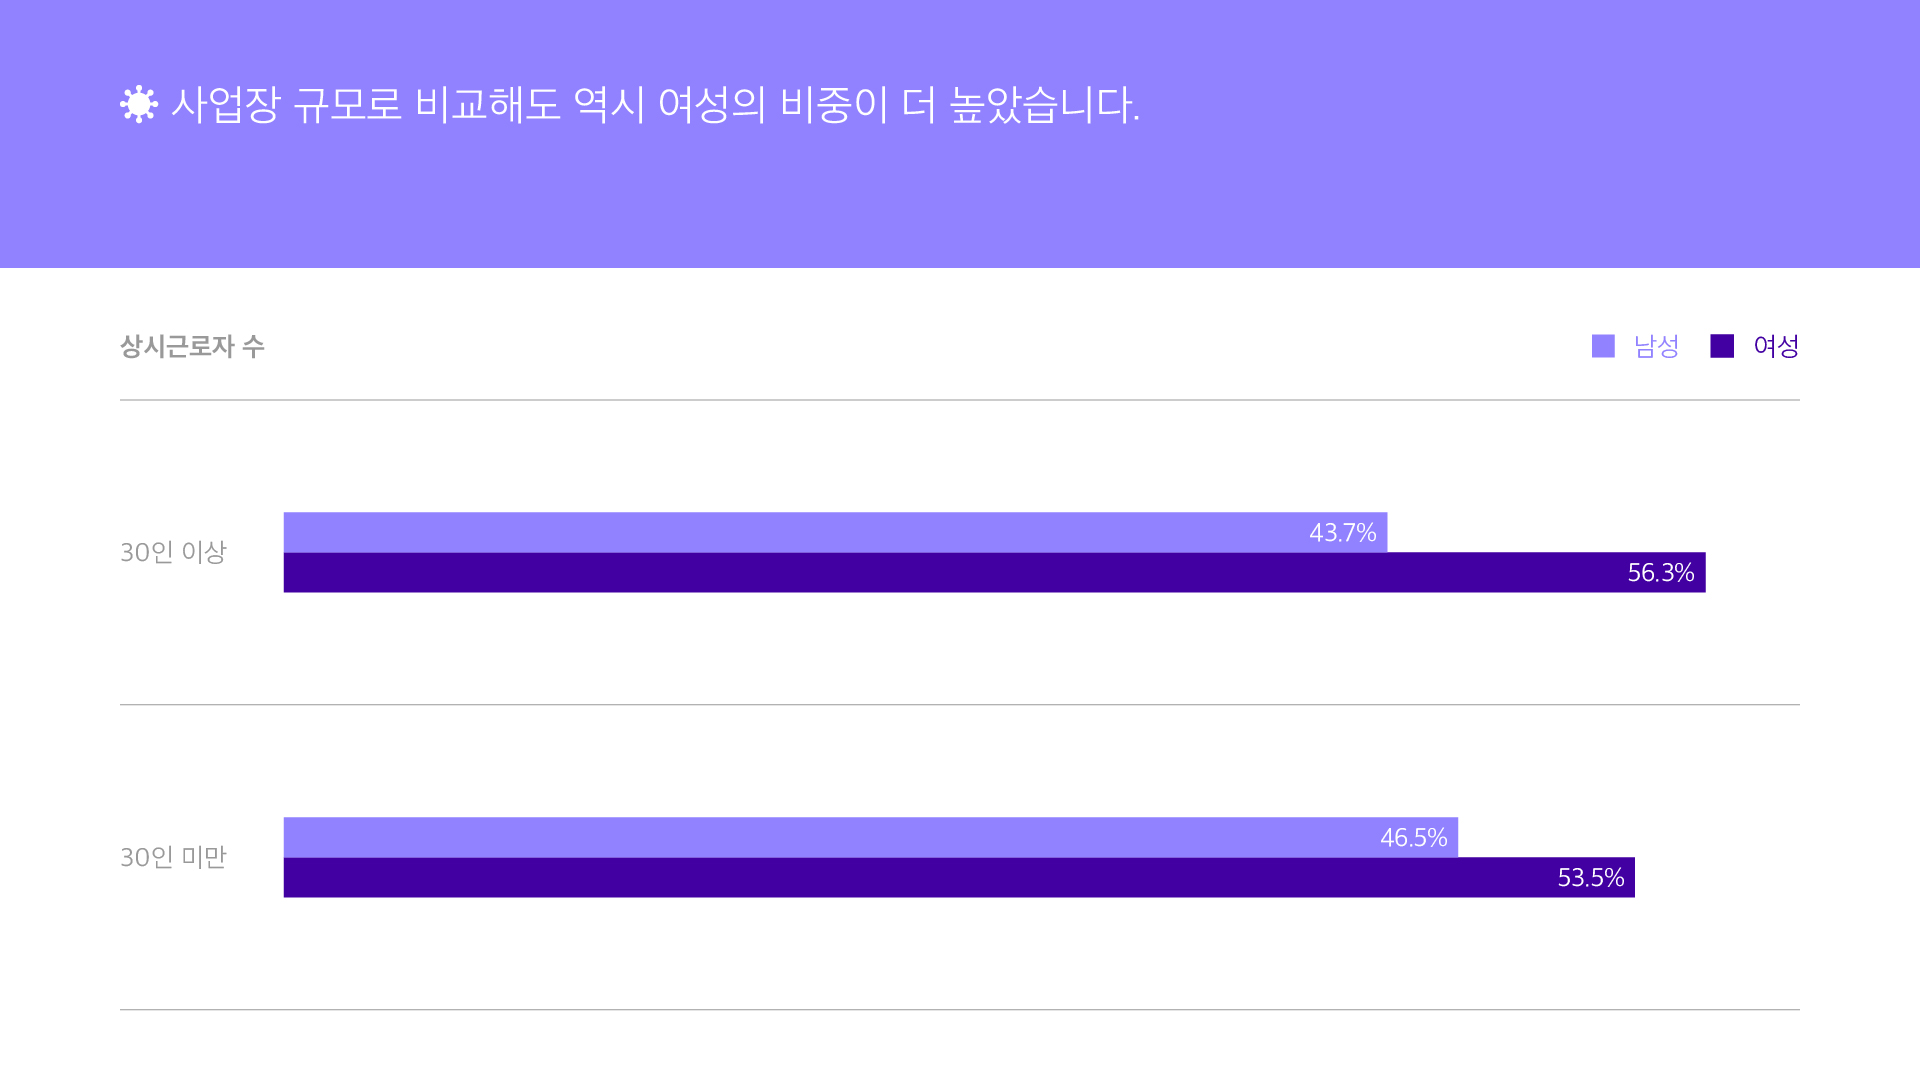The width and height of the screenshot is (1920, 1080).
Task: Click the 43.7% data label
Action: click(1343, 533)
